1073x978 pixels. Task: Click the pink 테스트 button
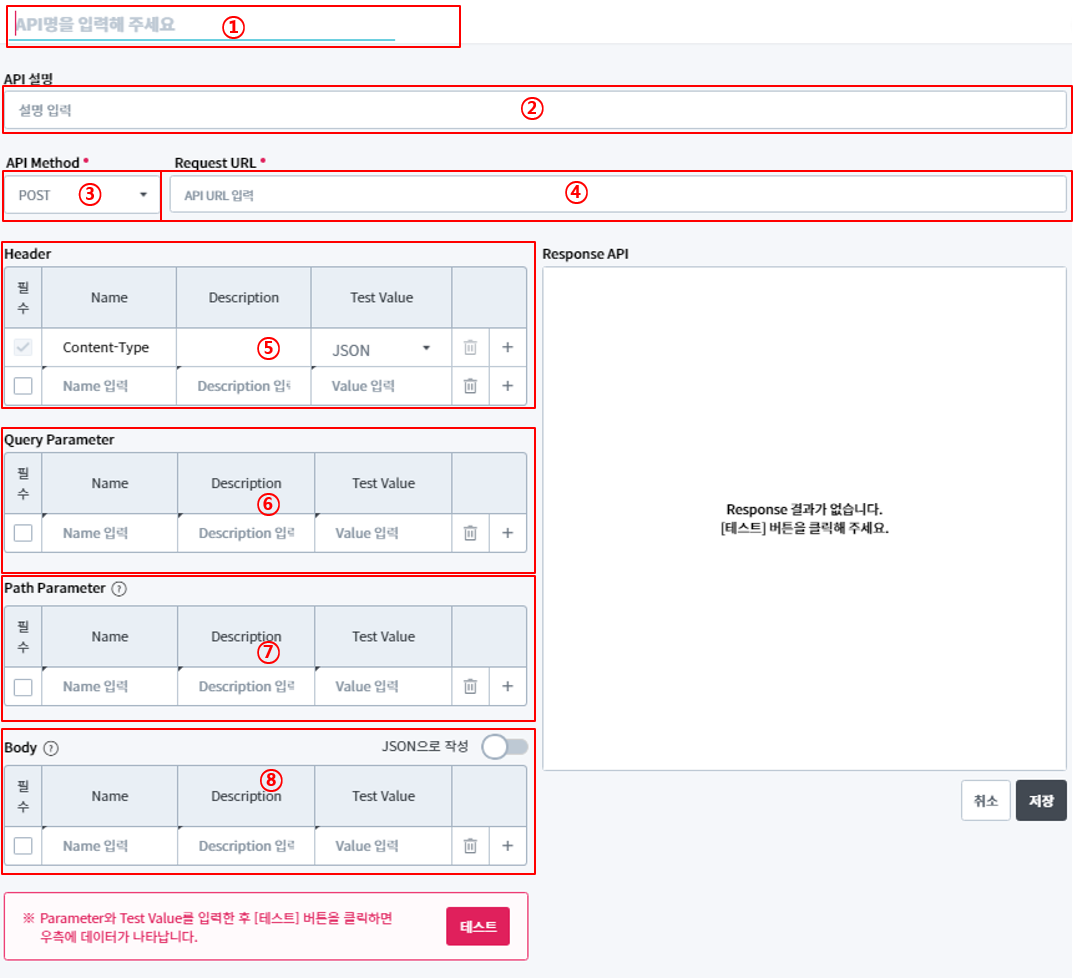coord(478,926)
